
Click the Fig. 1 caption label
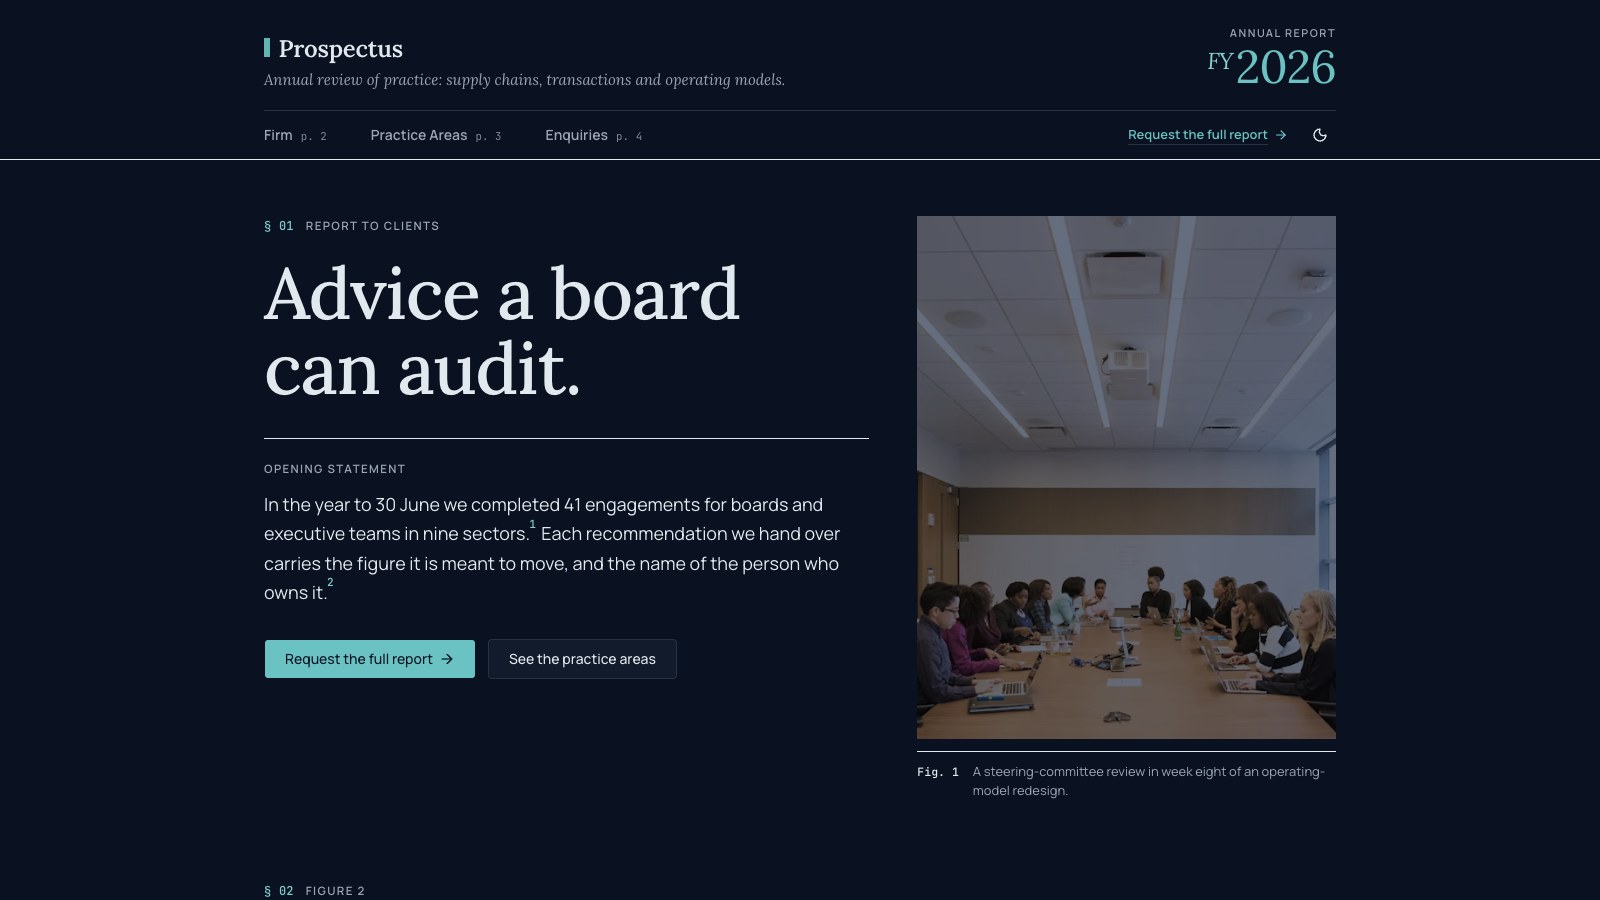[x=938, y=772]
